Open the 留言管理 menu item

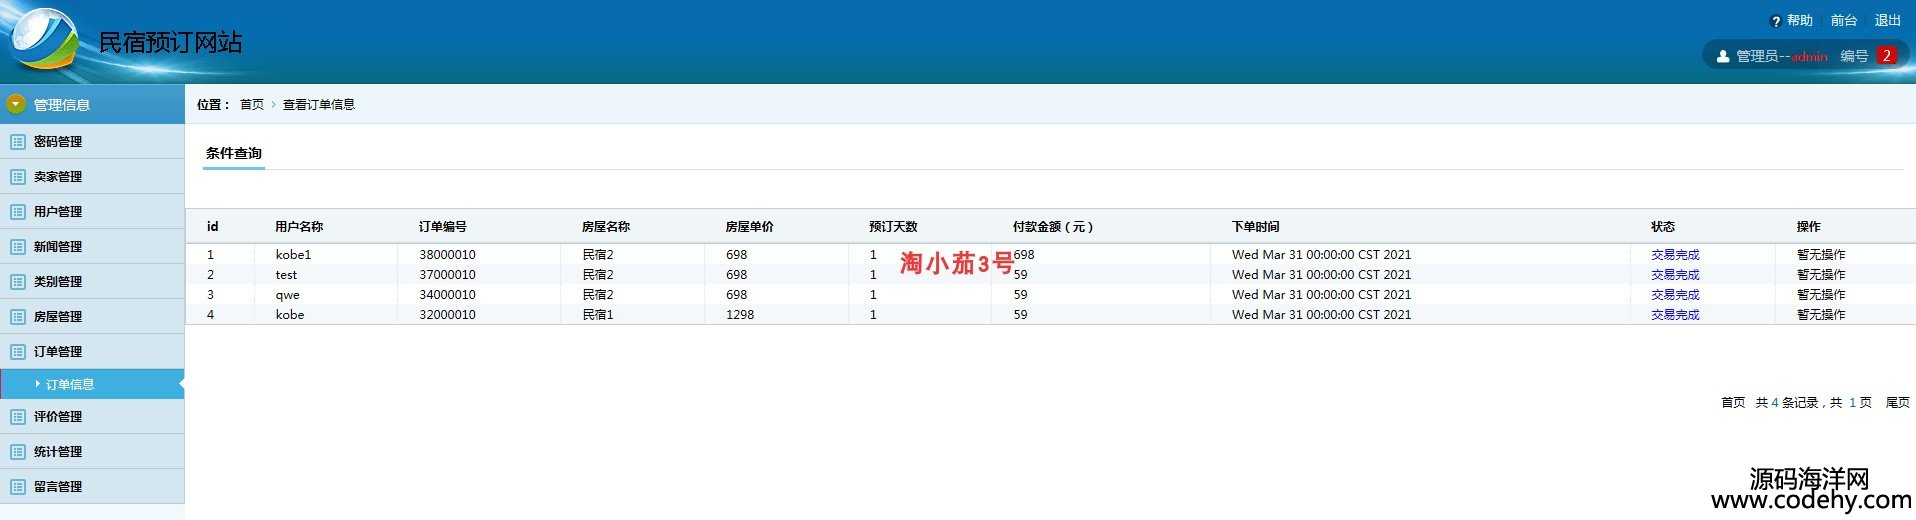click(x=58, y=487)
